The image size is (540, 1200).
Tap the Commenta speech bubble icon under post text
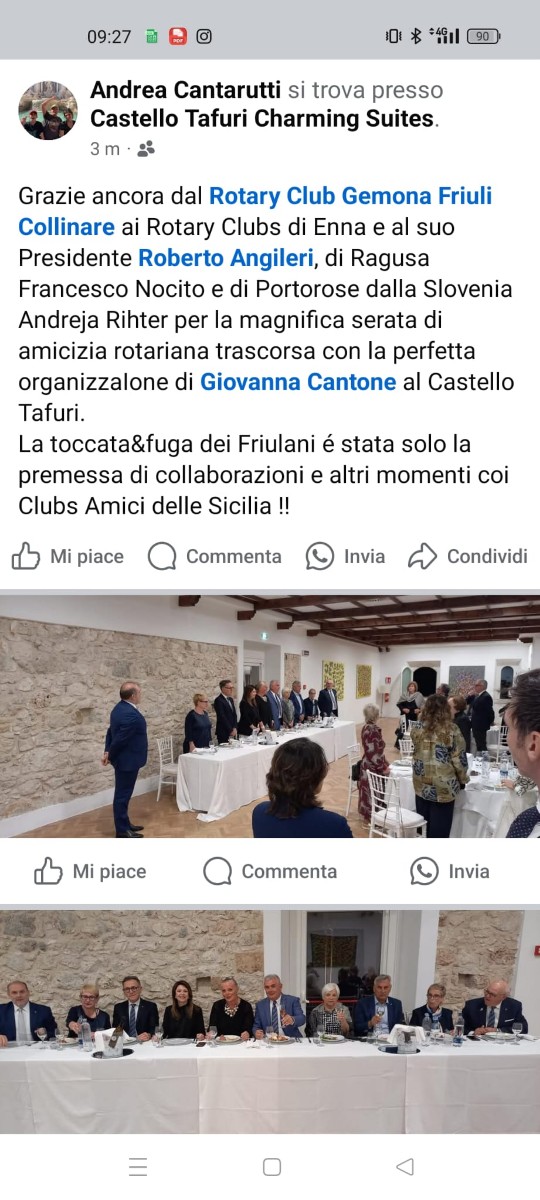[x=162, y=556]
